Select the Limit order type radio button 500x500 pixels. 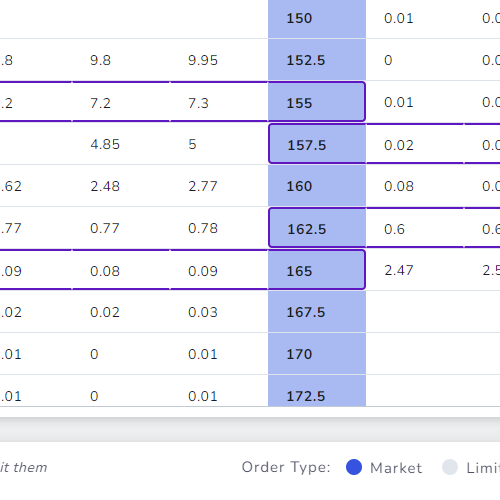pyautogui.click(x=450, y=467)
